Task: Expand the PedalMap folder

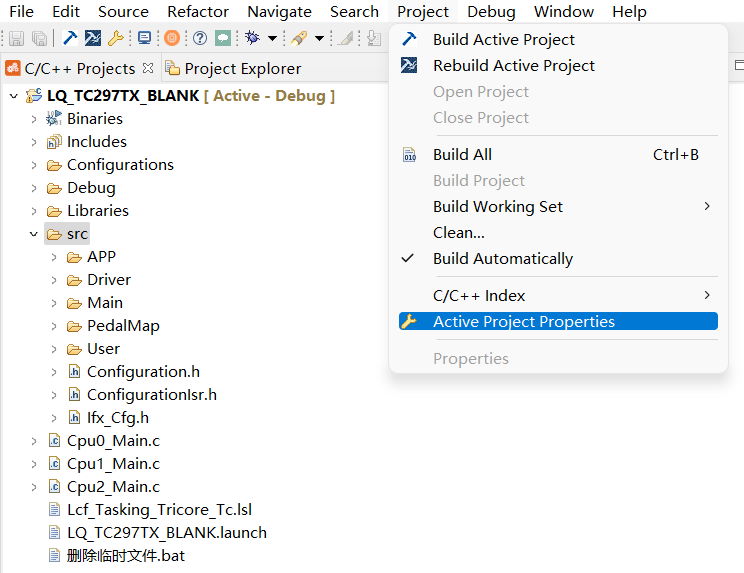Action: click(54, 326)
